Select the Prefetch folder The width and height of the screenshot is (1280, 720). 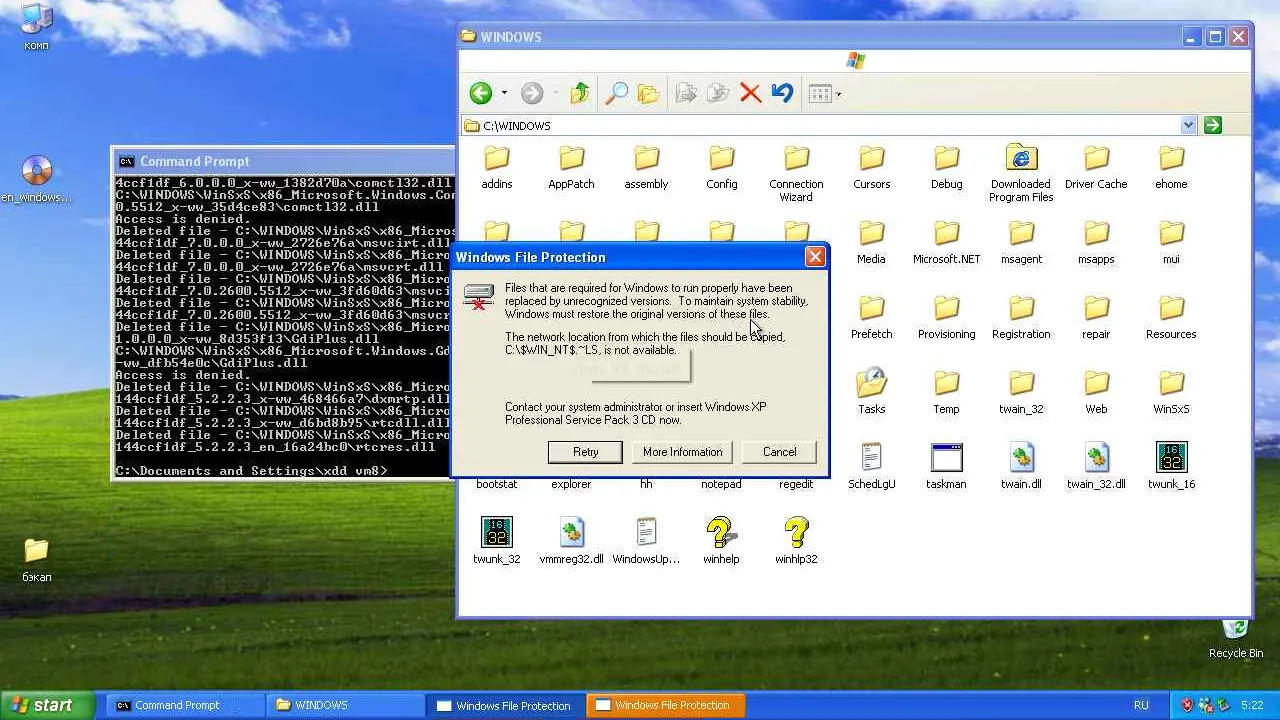pos(871,317)
